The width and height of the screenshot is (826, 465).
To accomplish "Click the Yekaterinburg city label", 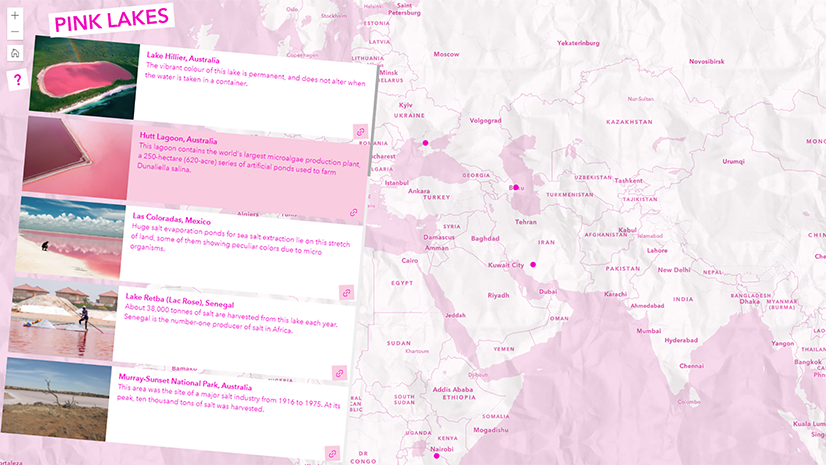I will click(x=578, y=43).
